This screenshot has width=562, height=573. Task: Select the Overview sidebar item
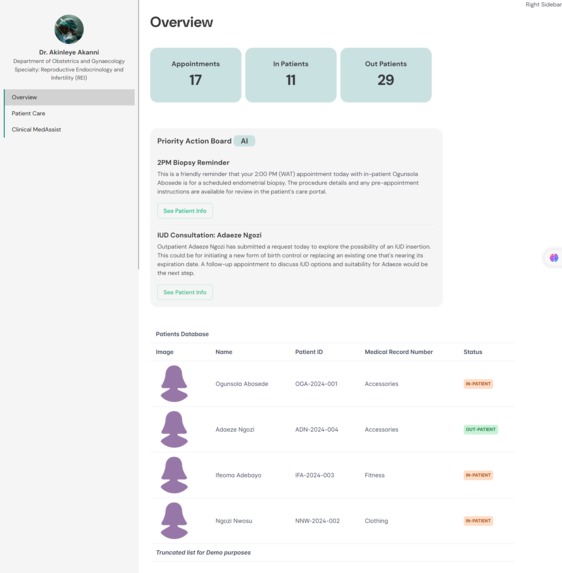coord(69,97)
